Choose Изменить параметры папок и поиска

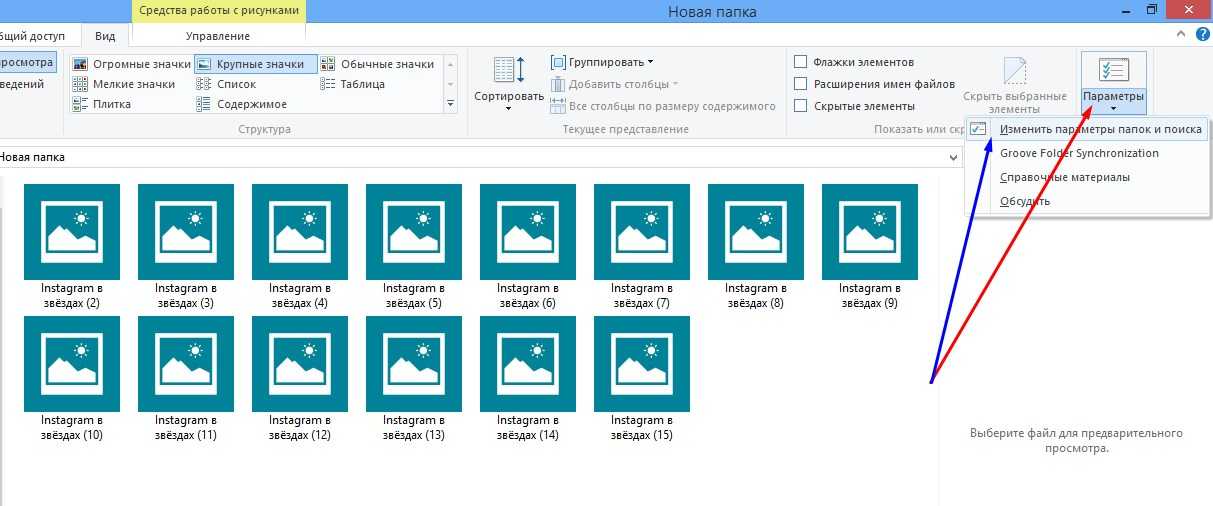(x=1087, y=129)
